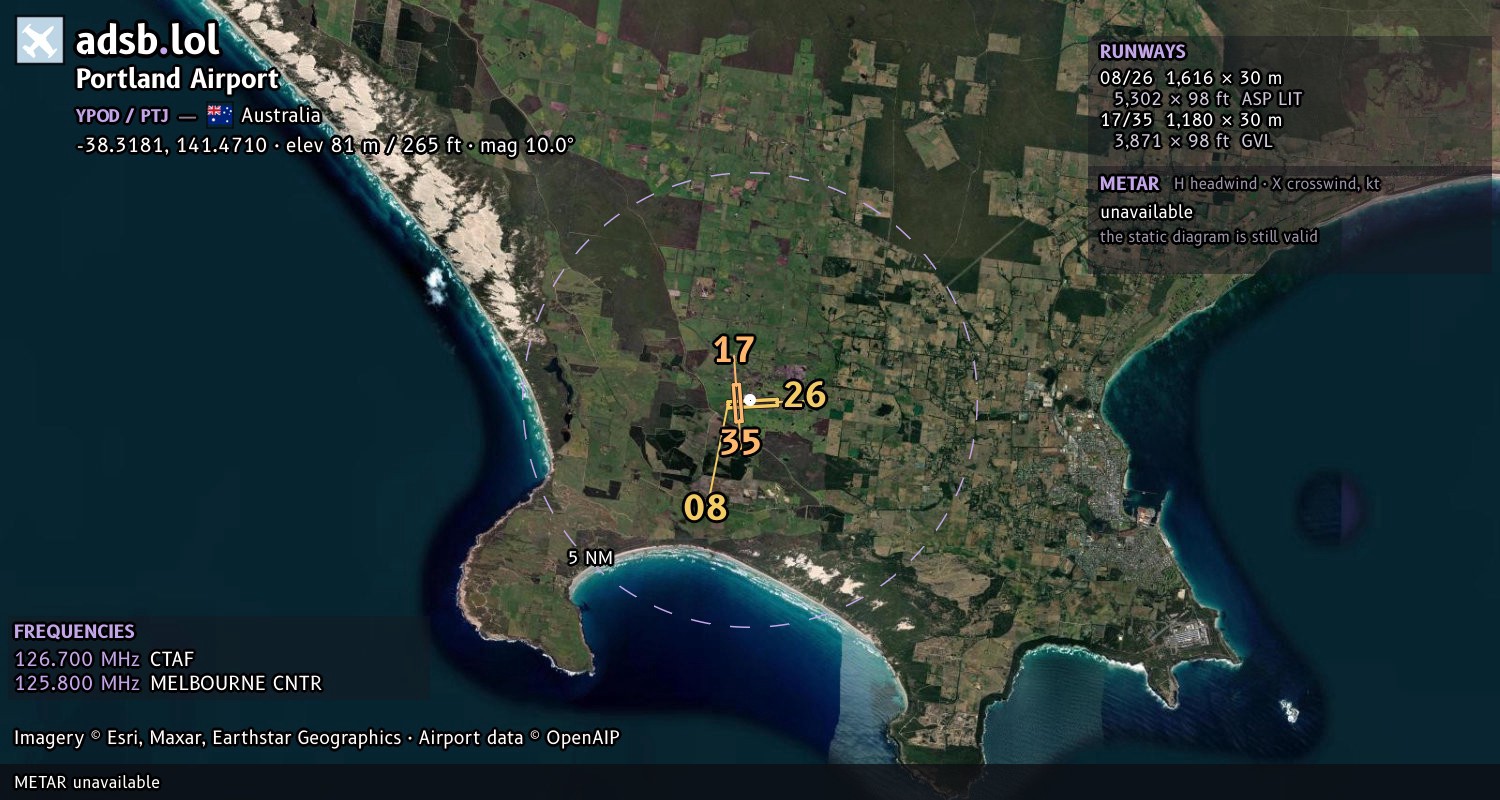Select the runway 35 label
This screenshot has height=800, width=1500.
pos(740,442)
